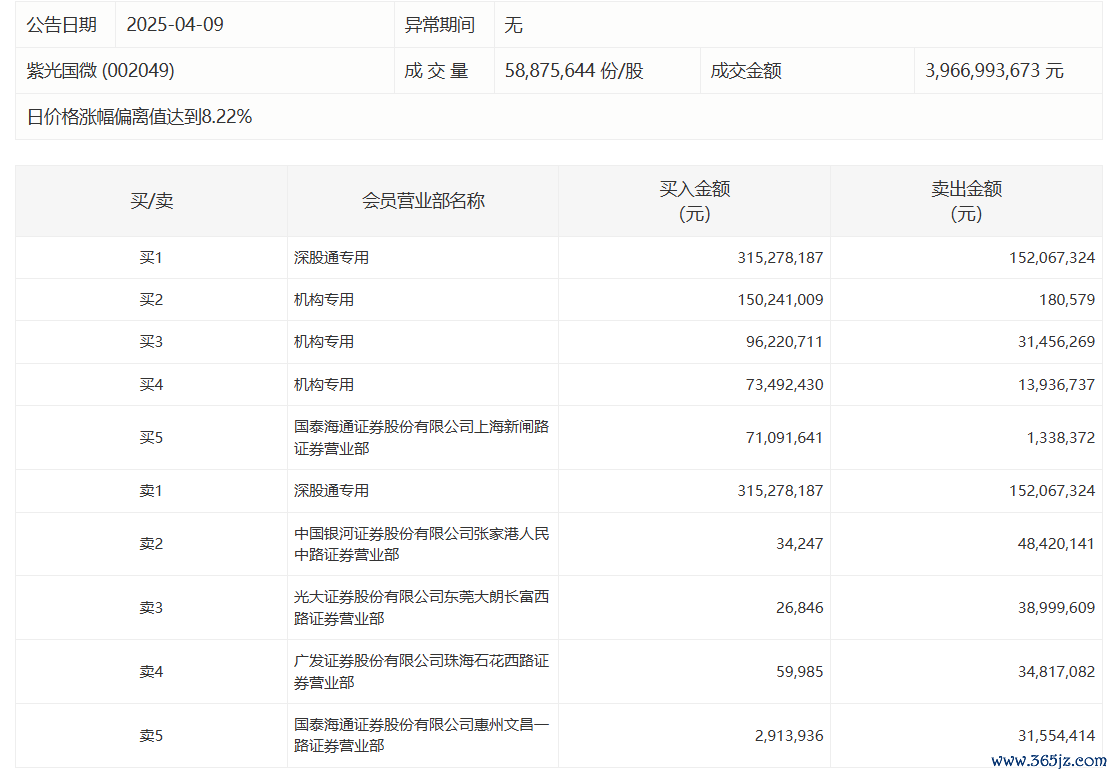
Task: Click the announcement date 2025-04-09
Action: 175,25
